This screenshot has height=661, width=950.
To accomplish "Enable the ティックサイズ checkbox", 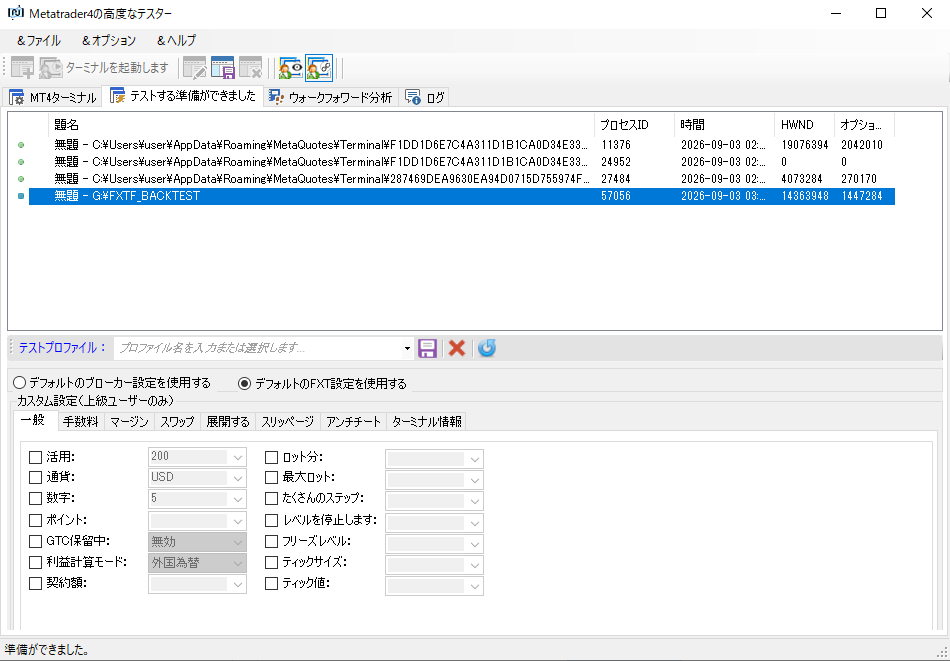I will point(271,563).
